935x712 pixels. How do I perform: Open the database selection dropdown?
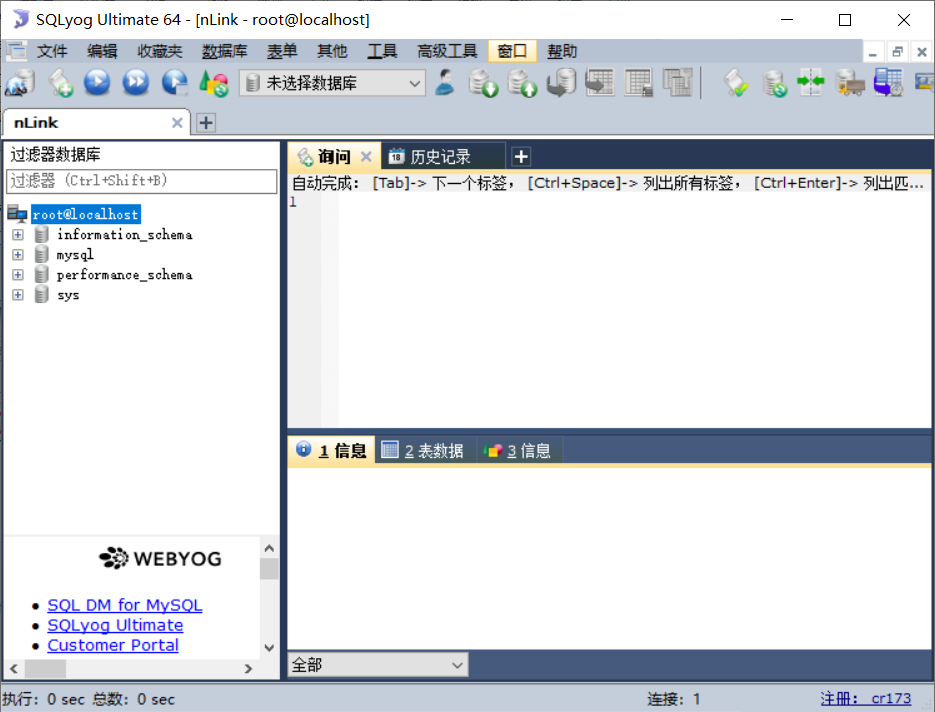point(414,82)
